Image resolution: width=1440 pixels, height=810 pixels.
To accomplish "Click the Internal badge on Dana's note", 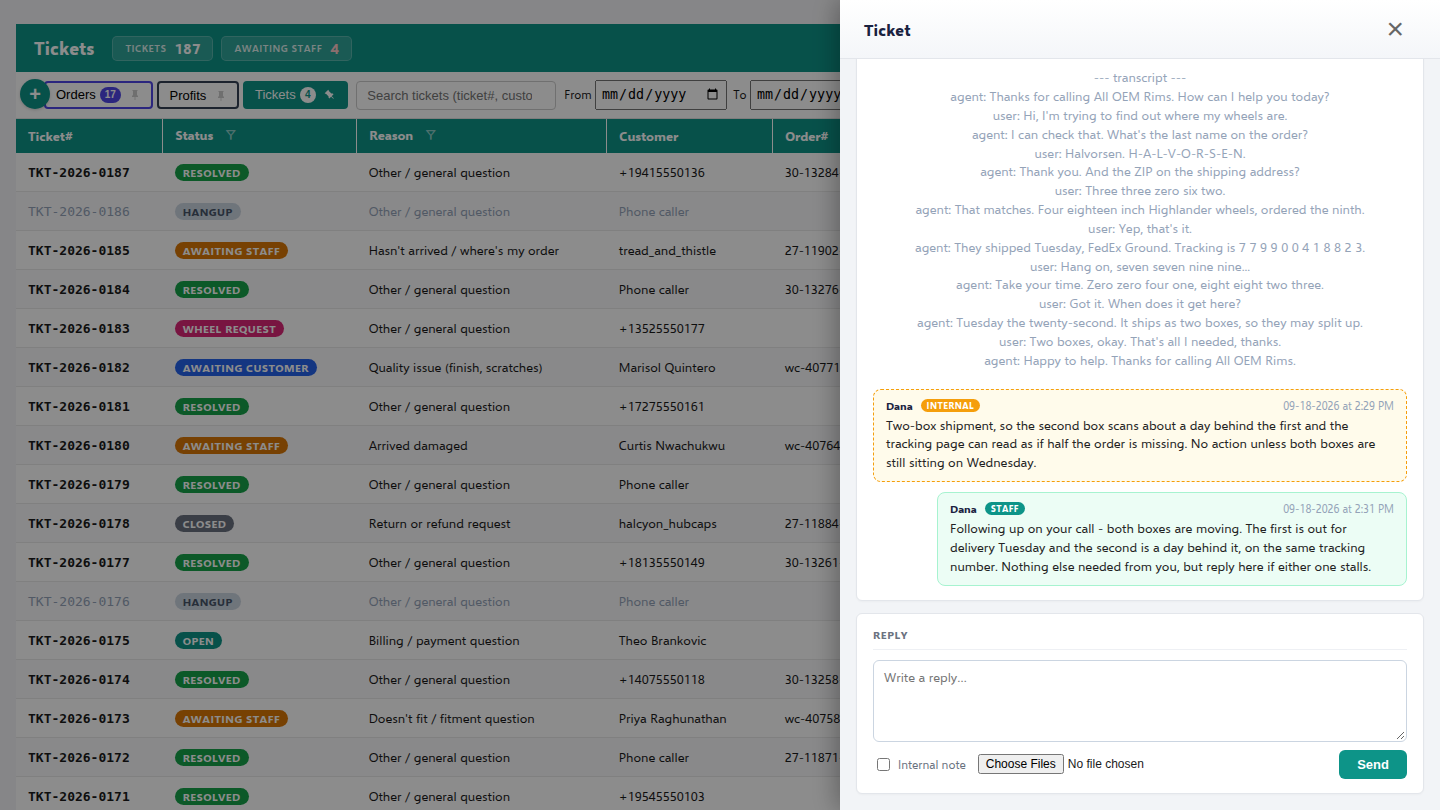I will [950, 406].
